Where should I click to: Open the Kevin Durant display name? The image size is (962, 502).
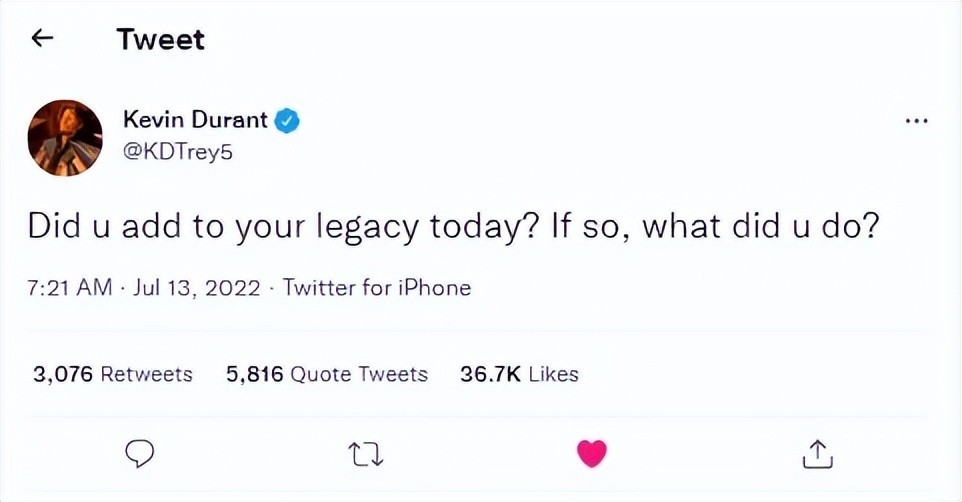[x=195, y=119]
